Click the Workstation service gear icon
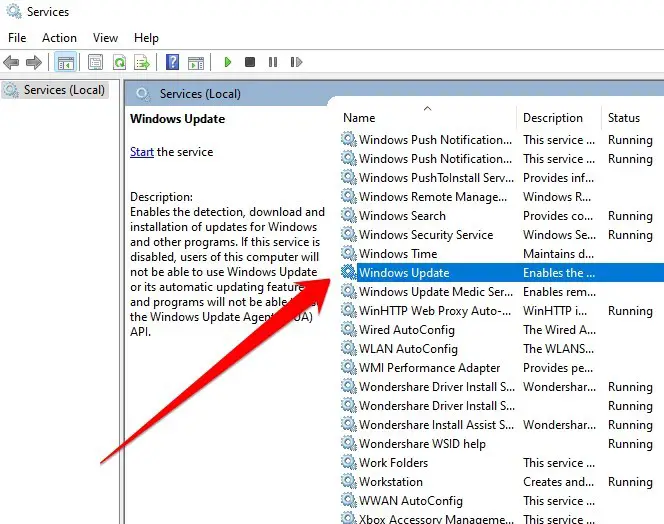 (349, 481)
